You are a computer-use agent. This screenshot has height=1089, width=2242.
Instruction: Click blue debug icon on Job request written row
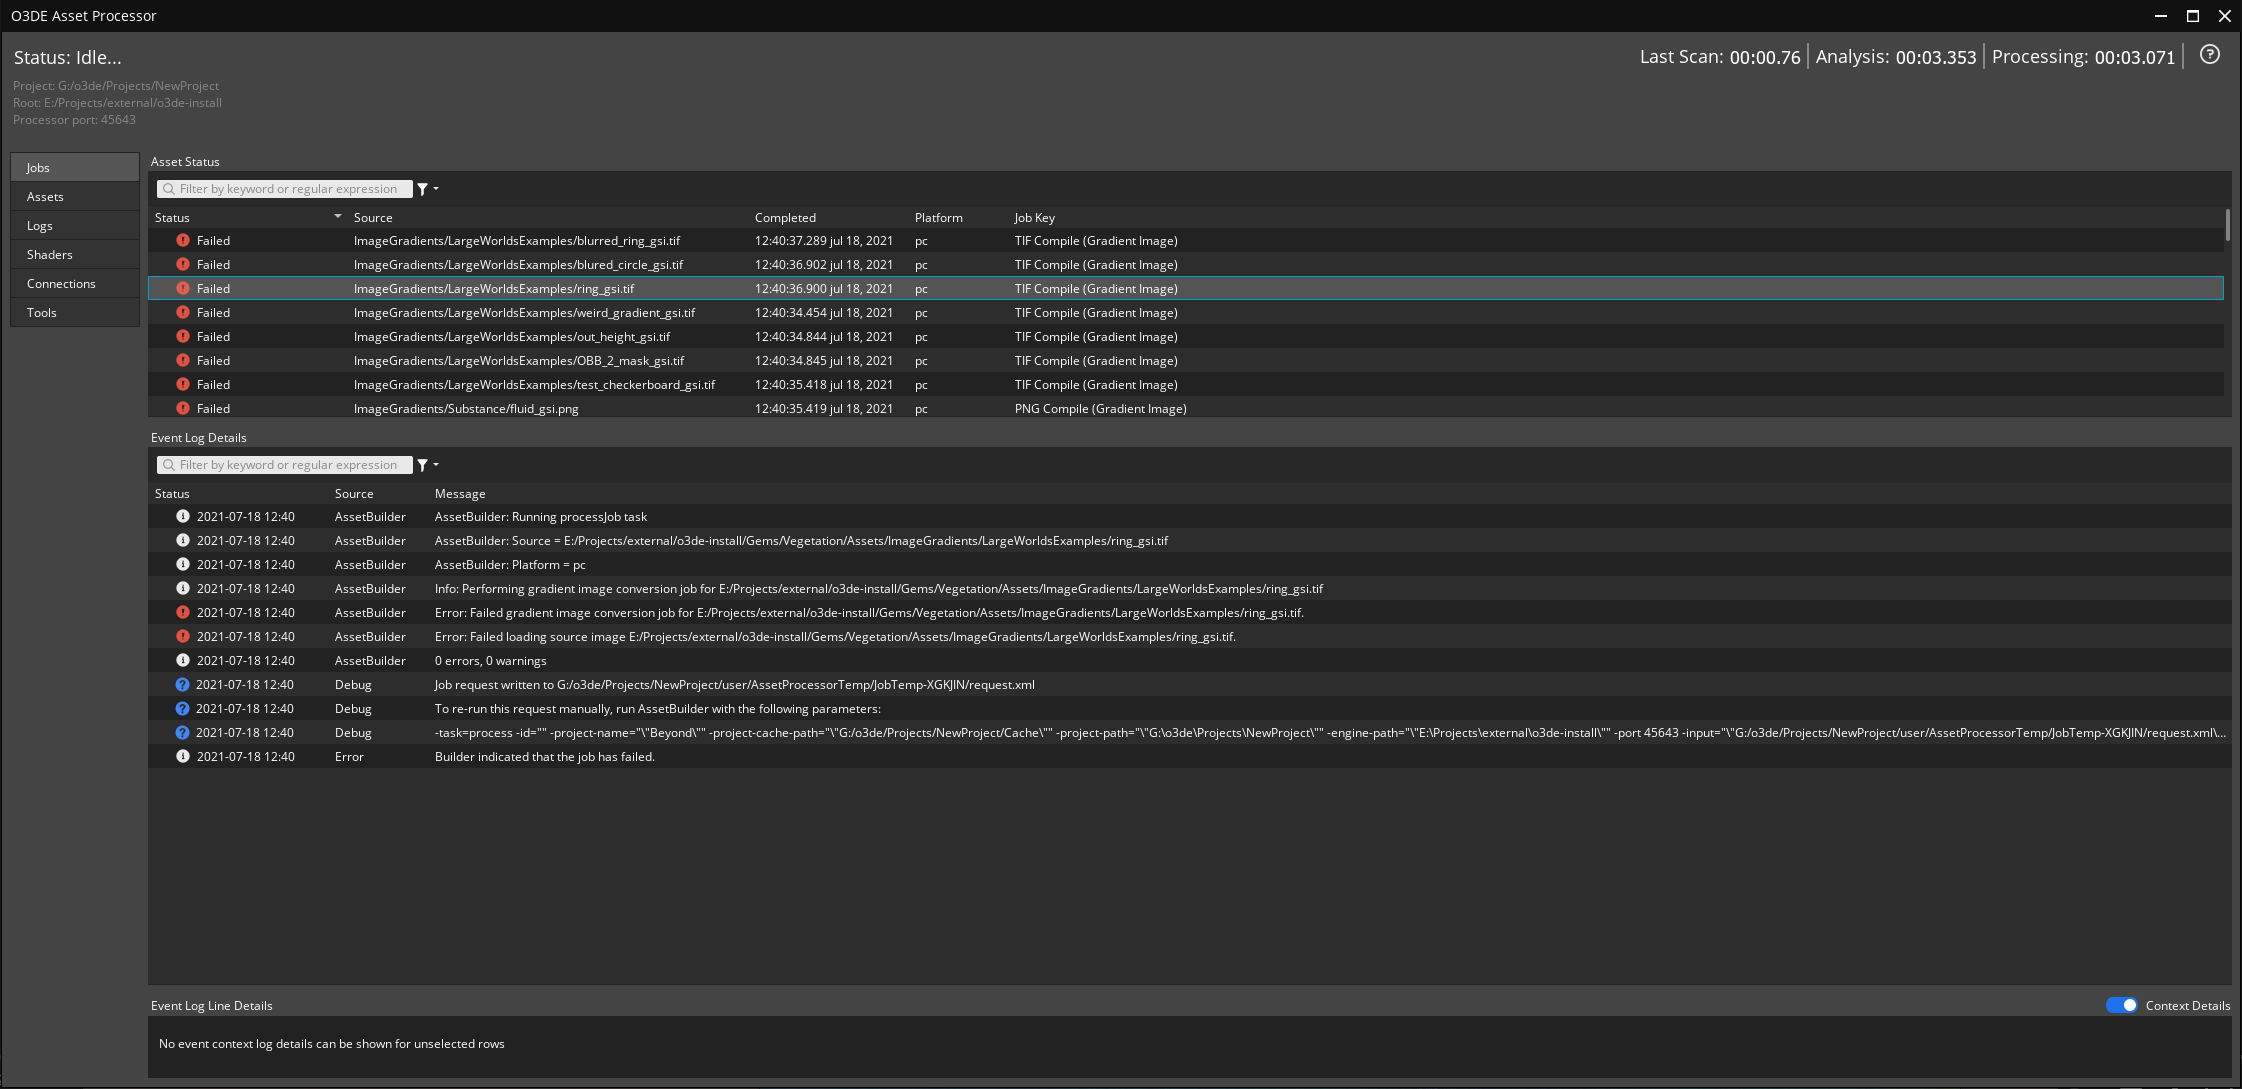pos(182,685)
